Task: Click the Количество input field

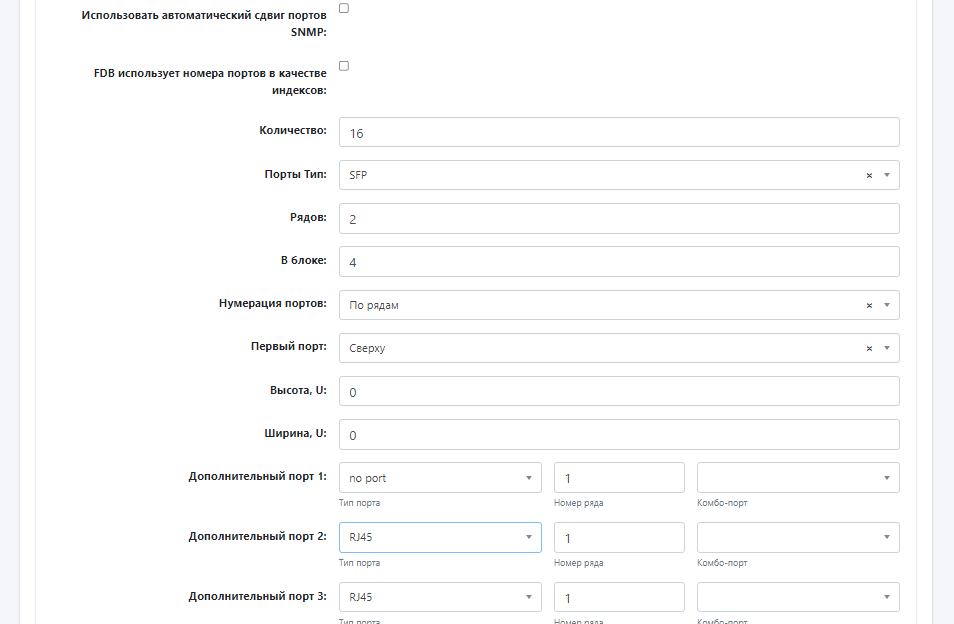Action: pos(618,132)
